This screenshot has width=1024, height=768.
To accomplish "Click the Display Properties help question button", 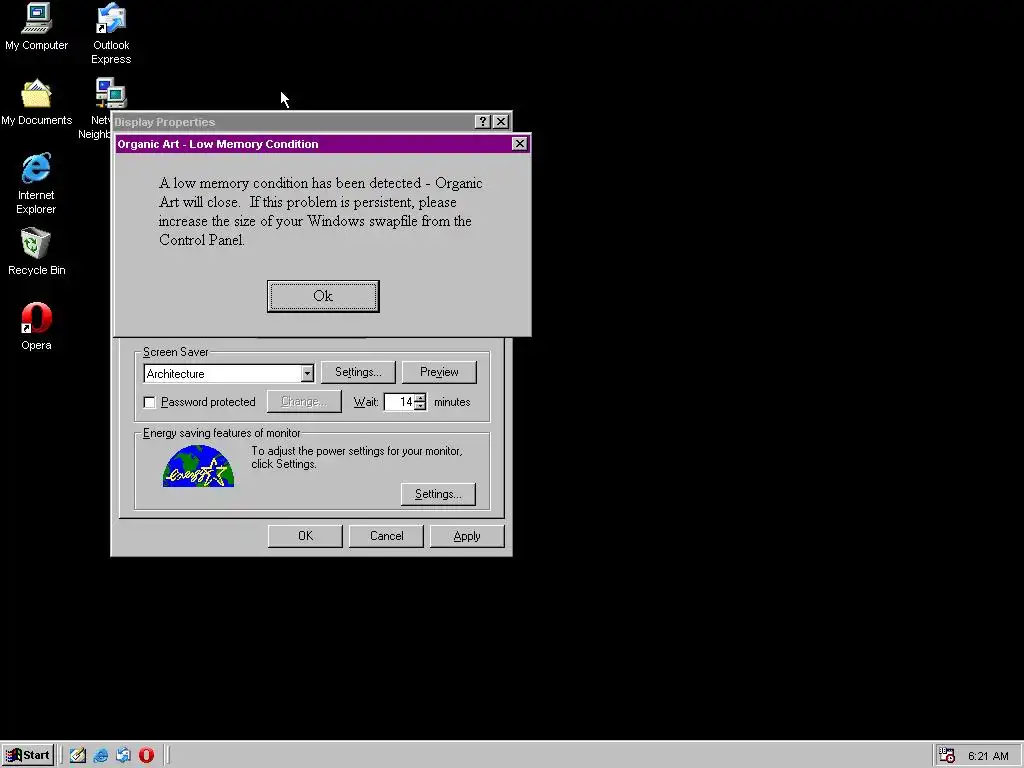I will (483, 121).
